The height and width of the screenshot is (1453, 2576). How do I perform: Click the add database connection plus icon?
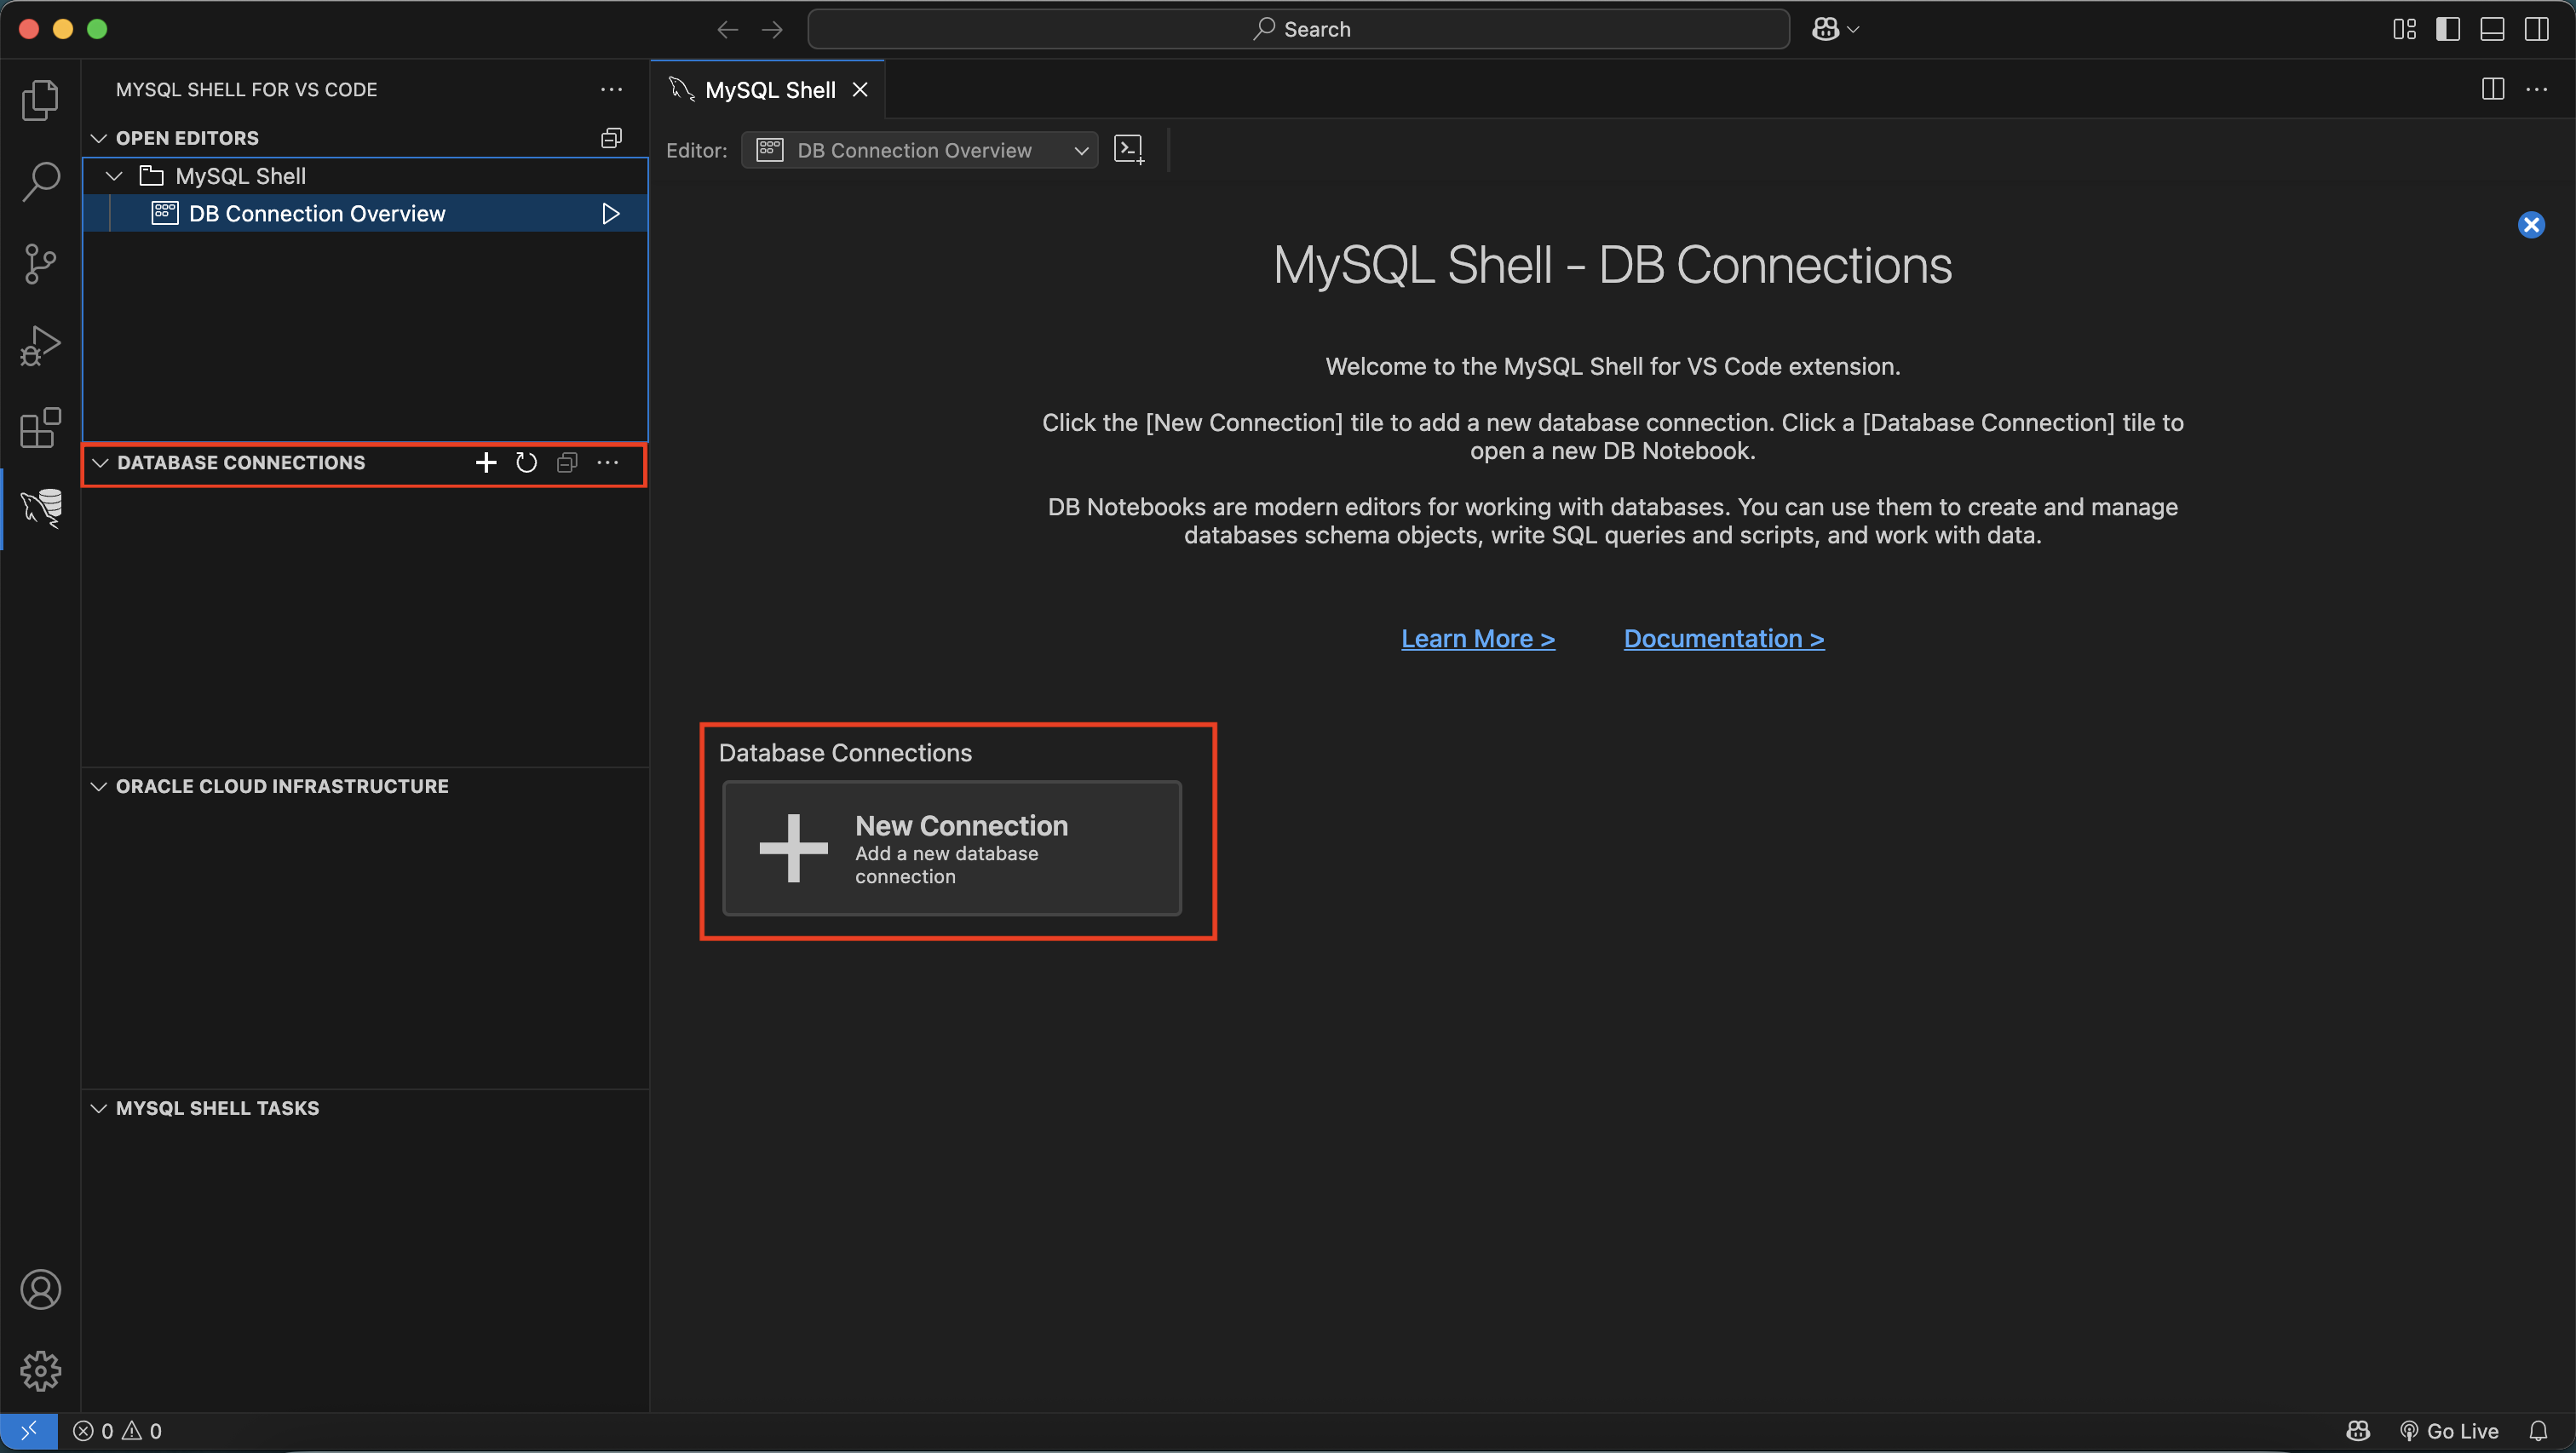coord(486,462)
